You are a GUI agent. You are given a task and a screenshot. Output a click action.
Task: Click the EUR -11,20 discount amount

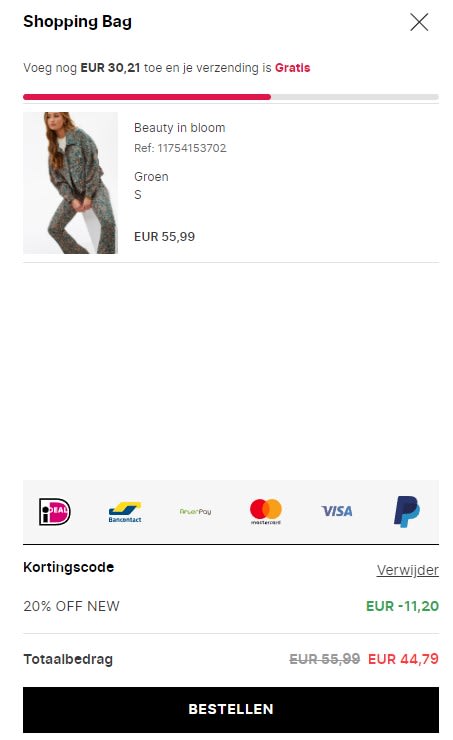(x=403, y=606)
